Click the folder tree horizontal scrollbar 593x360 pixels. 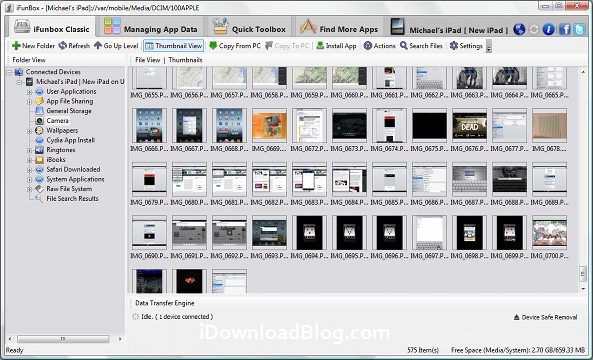coord(63,339)
